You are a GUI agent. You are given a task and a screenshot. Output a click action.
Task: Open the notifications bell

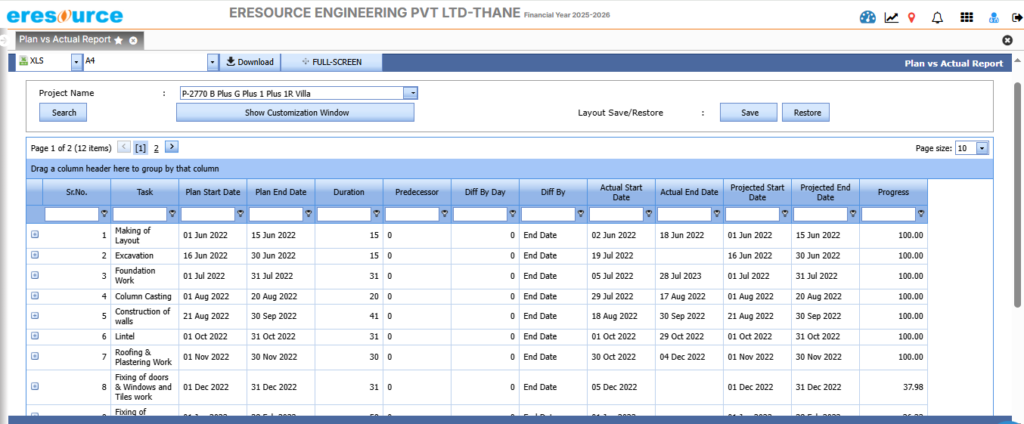point(937,17)
